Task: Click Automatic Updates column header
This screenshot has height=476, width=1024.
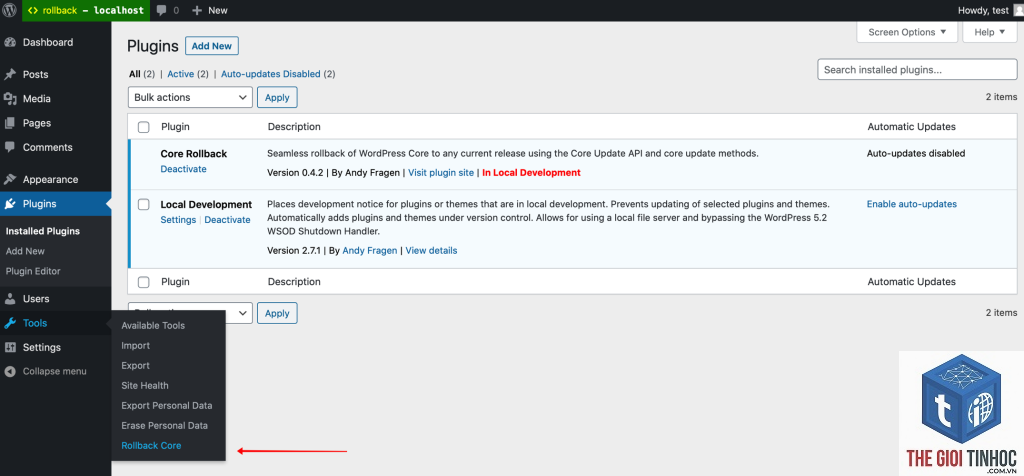Action: [x=911, y=127]
